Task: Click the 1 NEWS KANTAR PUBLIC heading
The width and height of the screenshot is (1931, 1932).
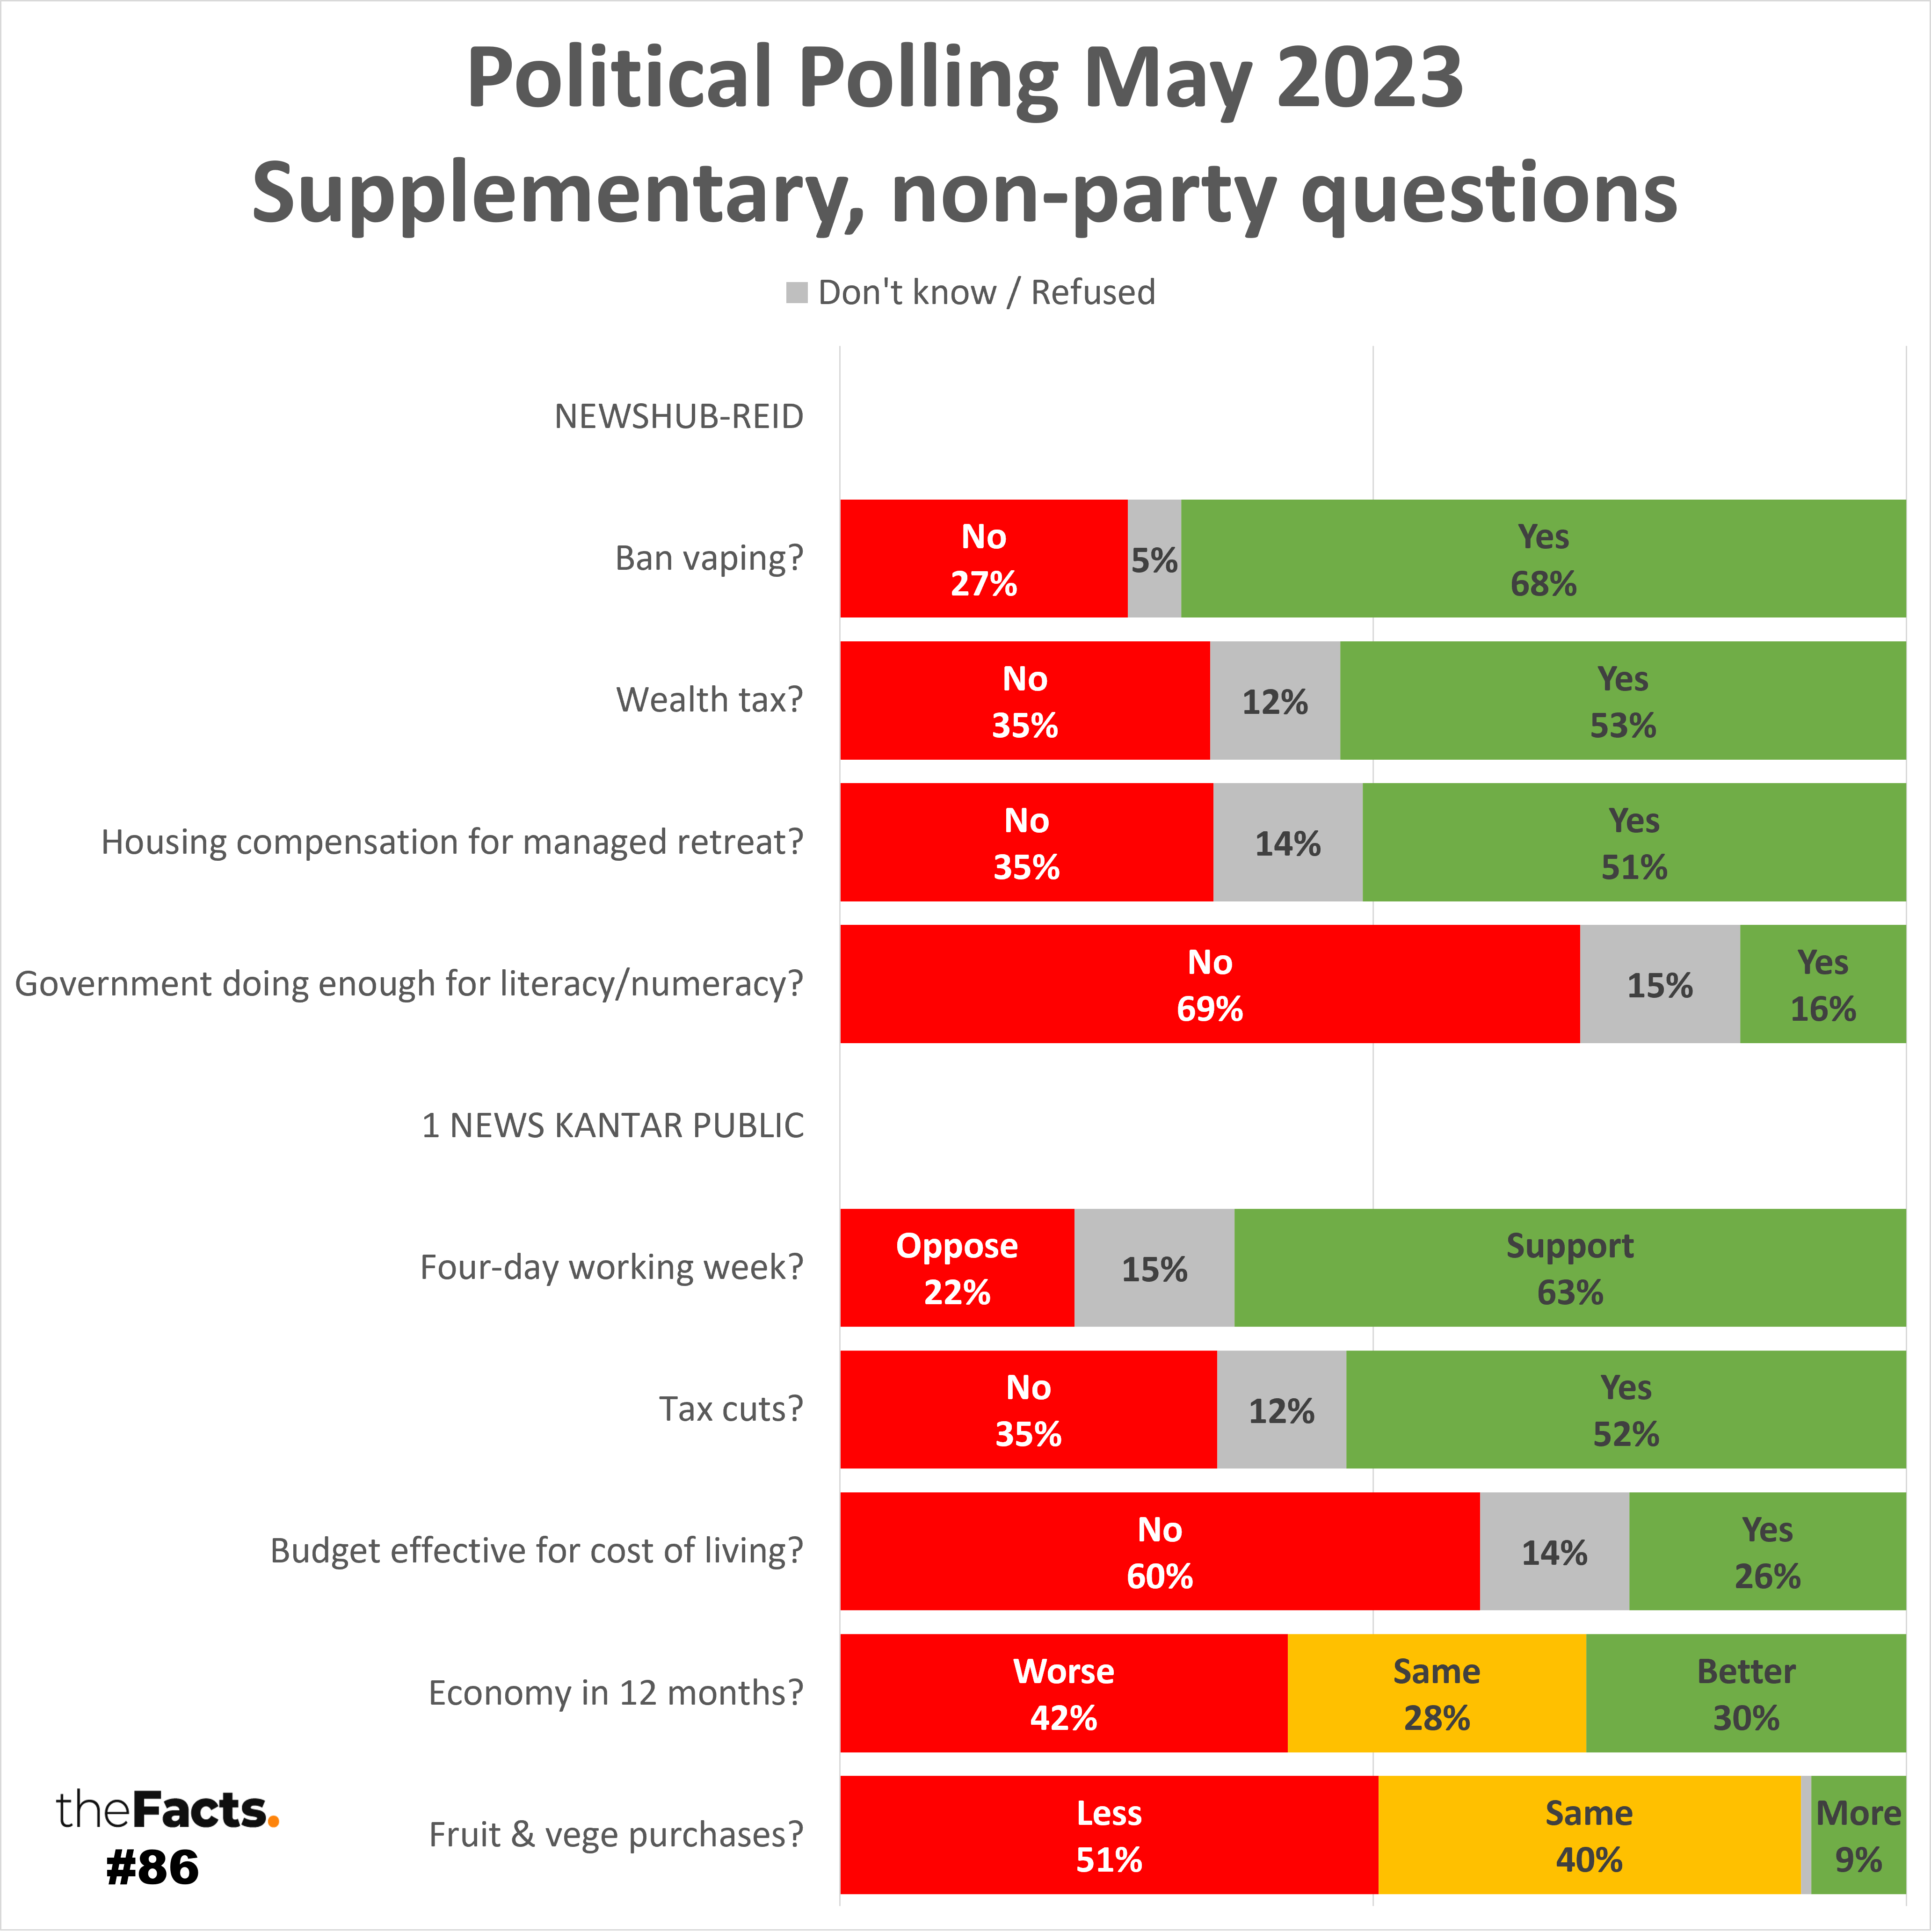Action: (612, 1126)
